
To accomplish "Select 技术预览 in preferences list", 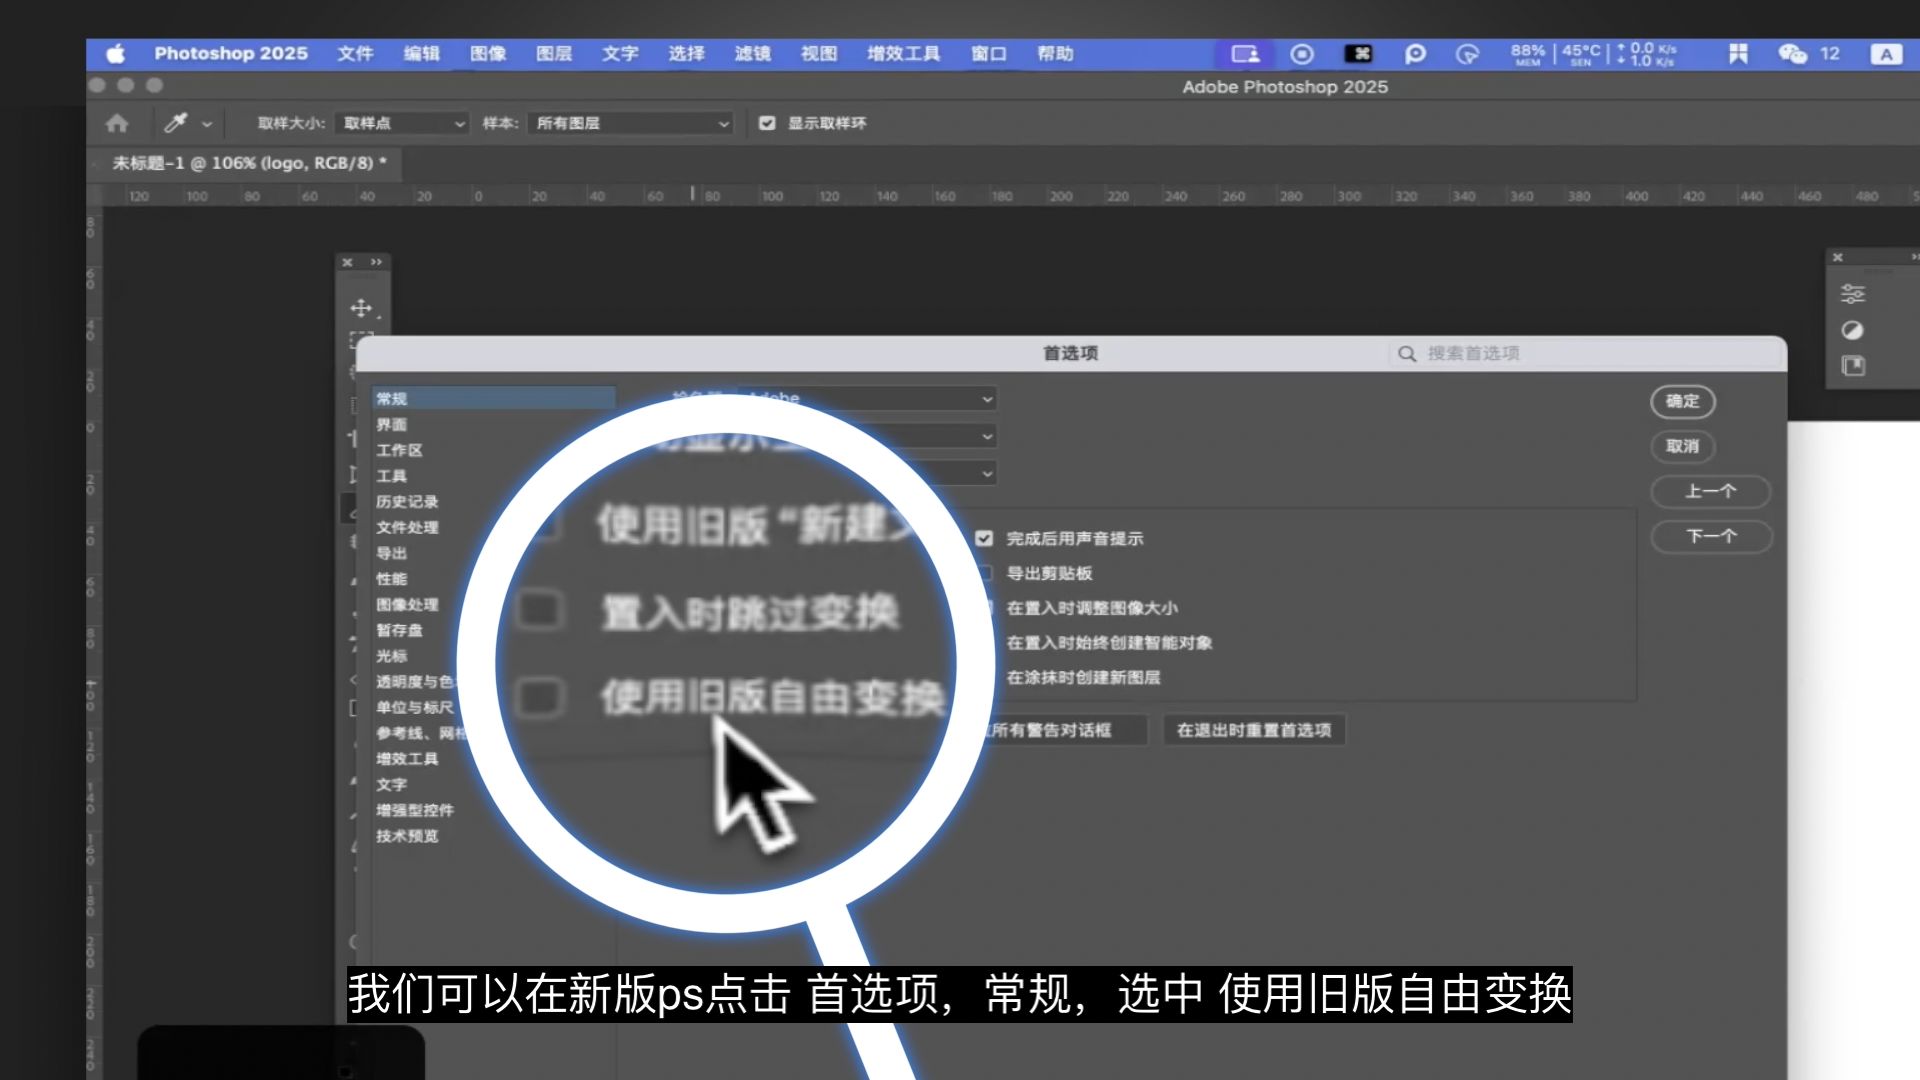I will [407, 836].
